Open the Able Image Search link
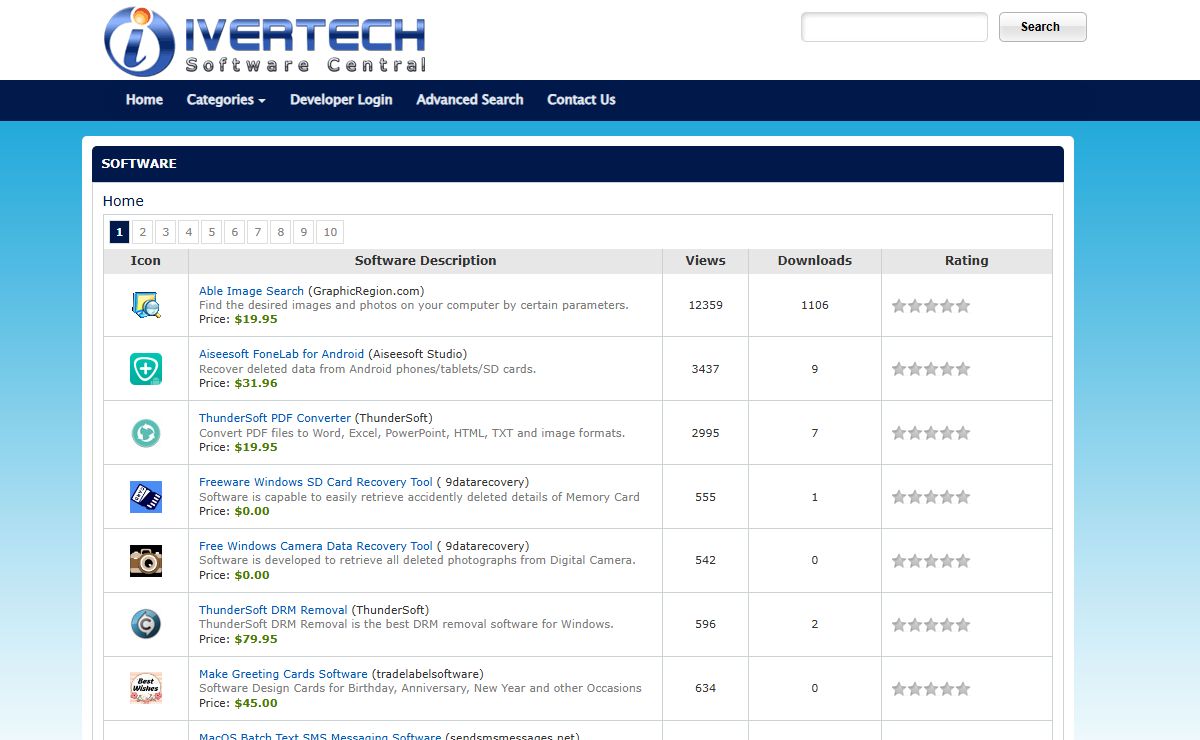Screen dimensions: 1200x740 click(x=251, y=291)
